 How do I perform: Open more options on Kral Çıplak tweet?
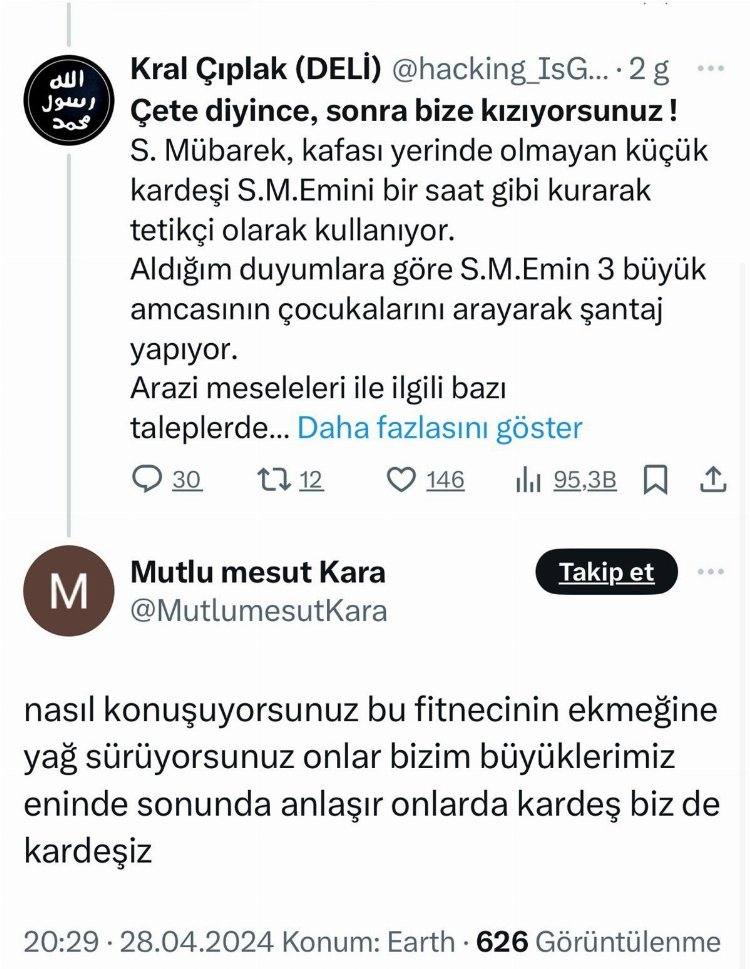710,69
